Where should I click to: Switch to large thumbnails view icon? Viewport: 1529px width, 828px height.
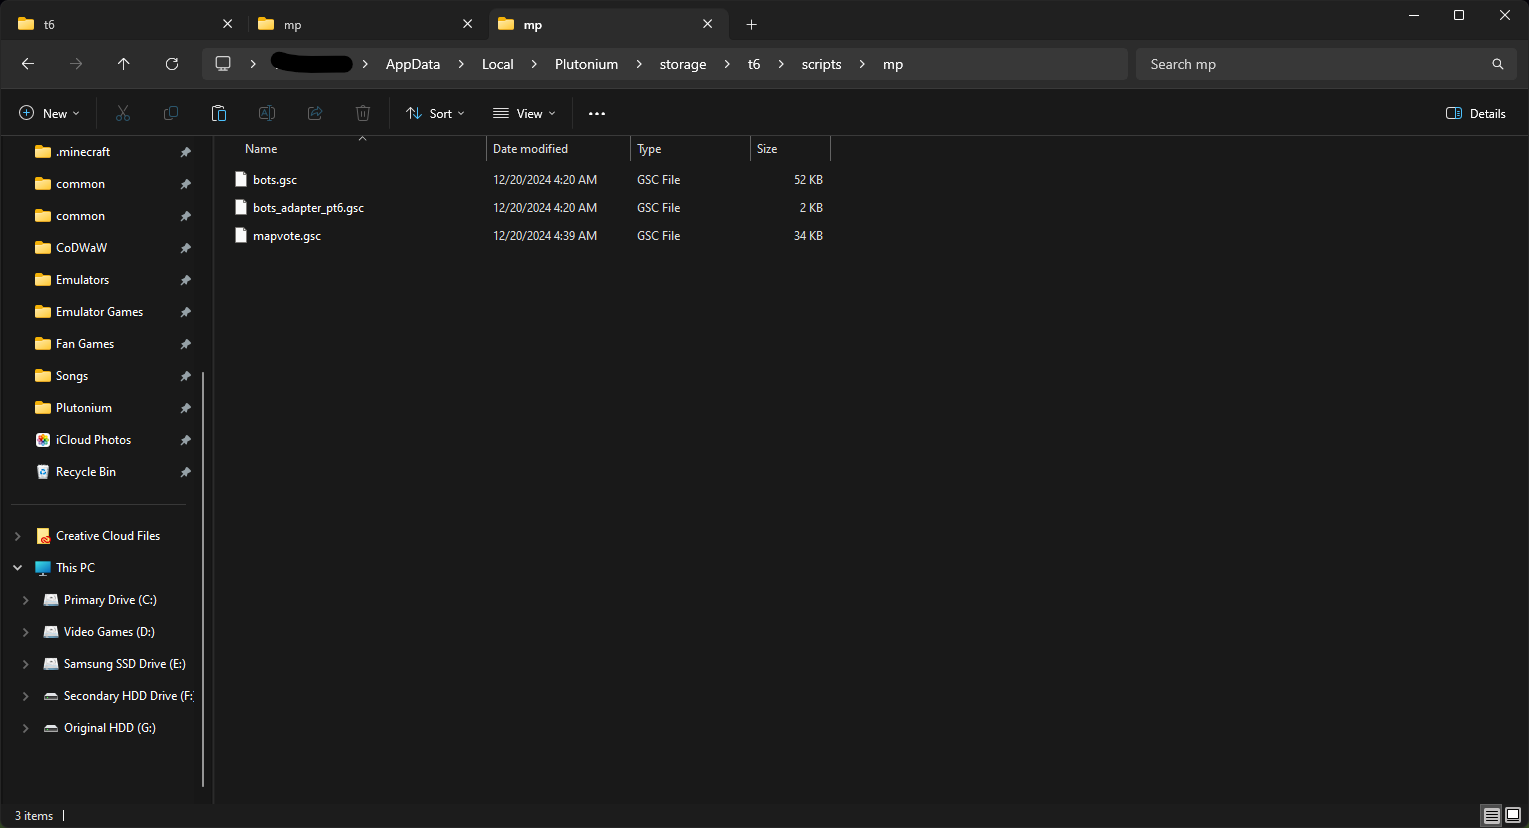coord(1513,816)
